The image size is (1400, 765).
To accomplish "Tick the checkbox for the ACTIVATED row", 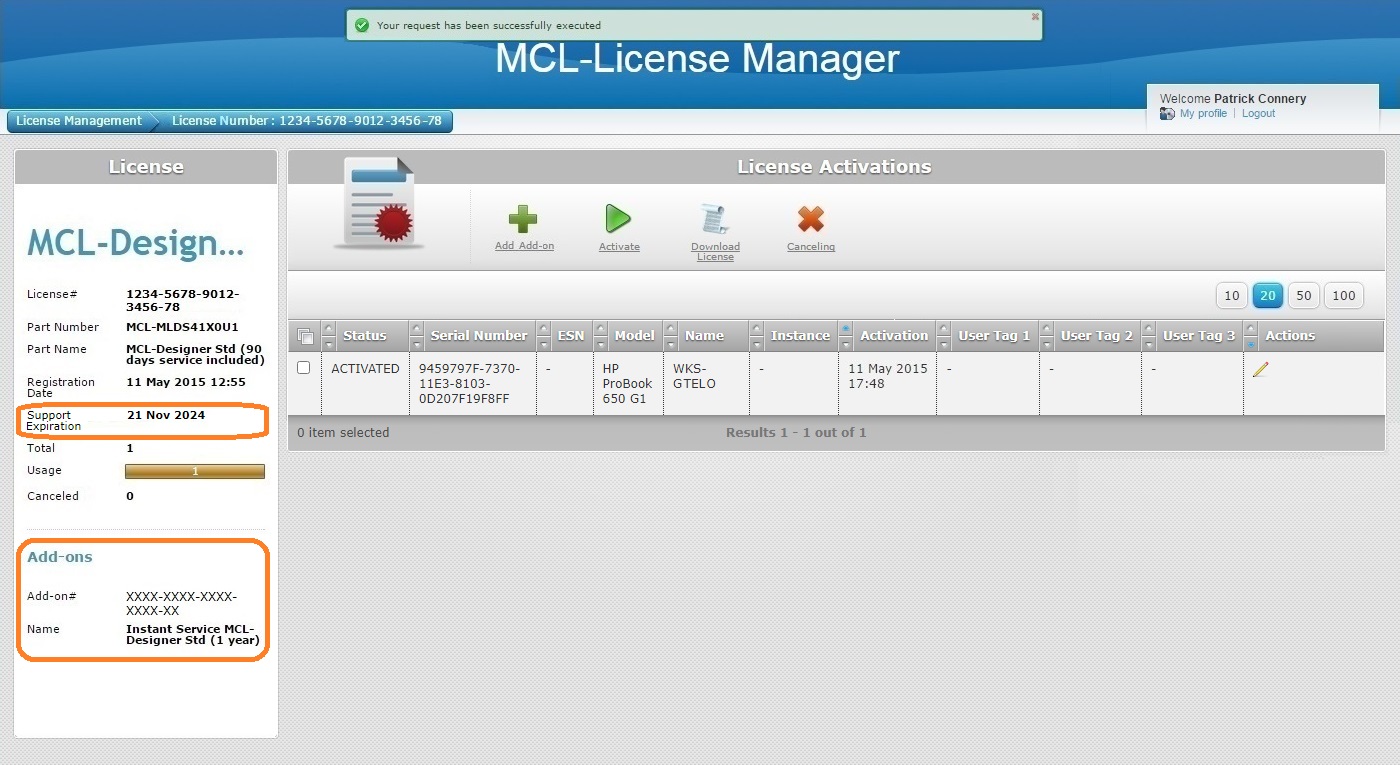I will tap(304, 368).
